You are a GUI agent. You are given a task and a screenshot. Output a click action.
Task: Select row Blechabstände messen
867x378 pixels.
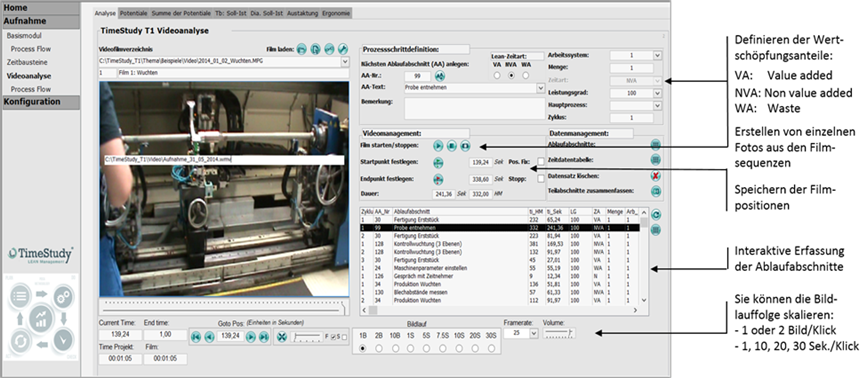500,292
